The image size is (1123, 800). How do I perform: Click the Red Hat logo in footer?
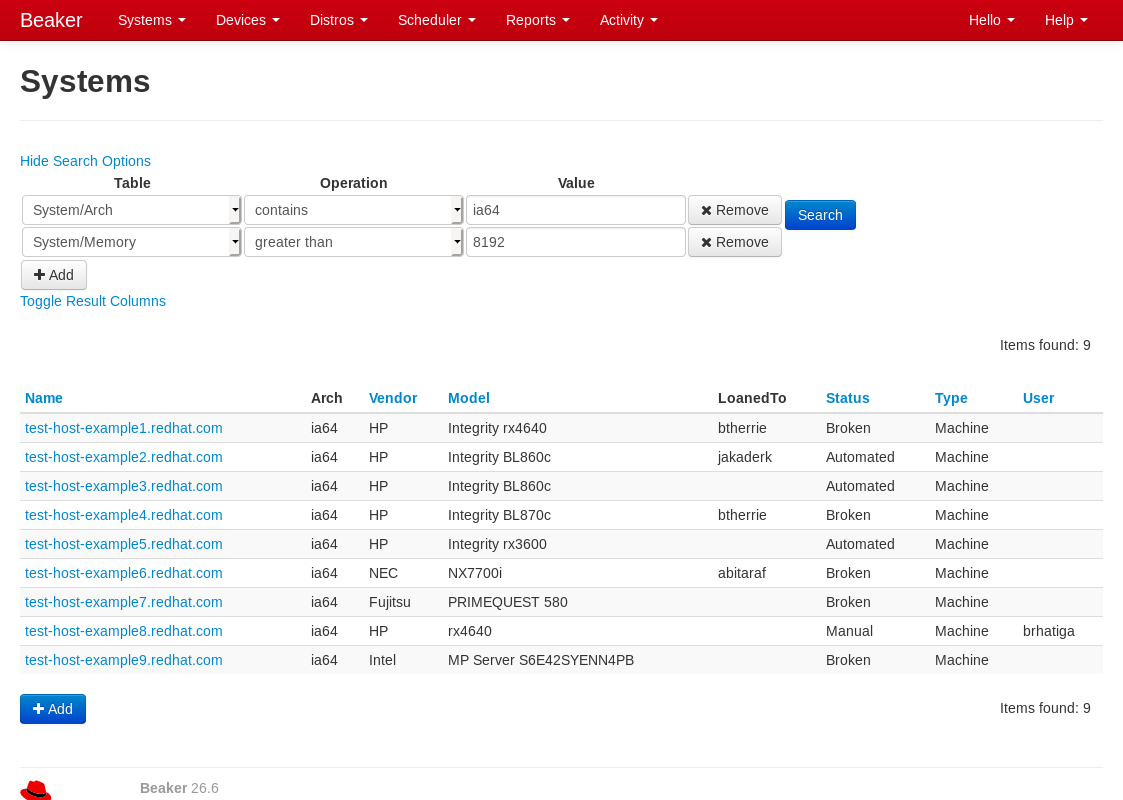[35, 790]
